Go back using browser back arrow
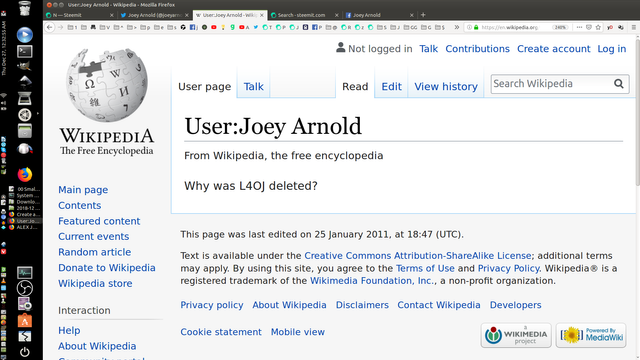This screenshot has width=640, height=360. tap(49, 27)
